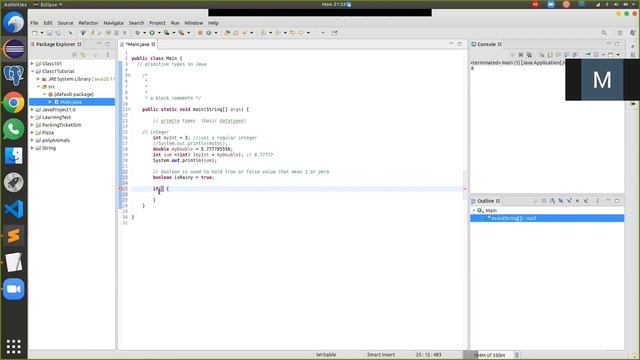Click the External Tools run icon
The height and width of the screenshot is (360, 640).
(x=181, y=33)
